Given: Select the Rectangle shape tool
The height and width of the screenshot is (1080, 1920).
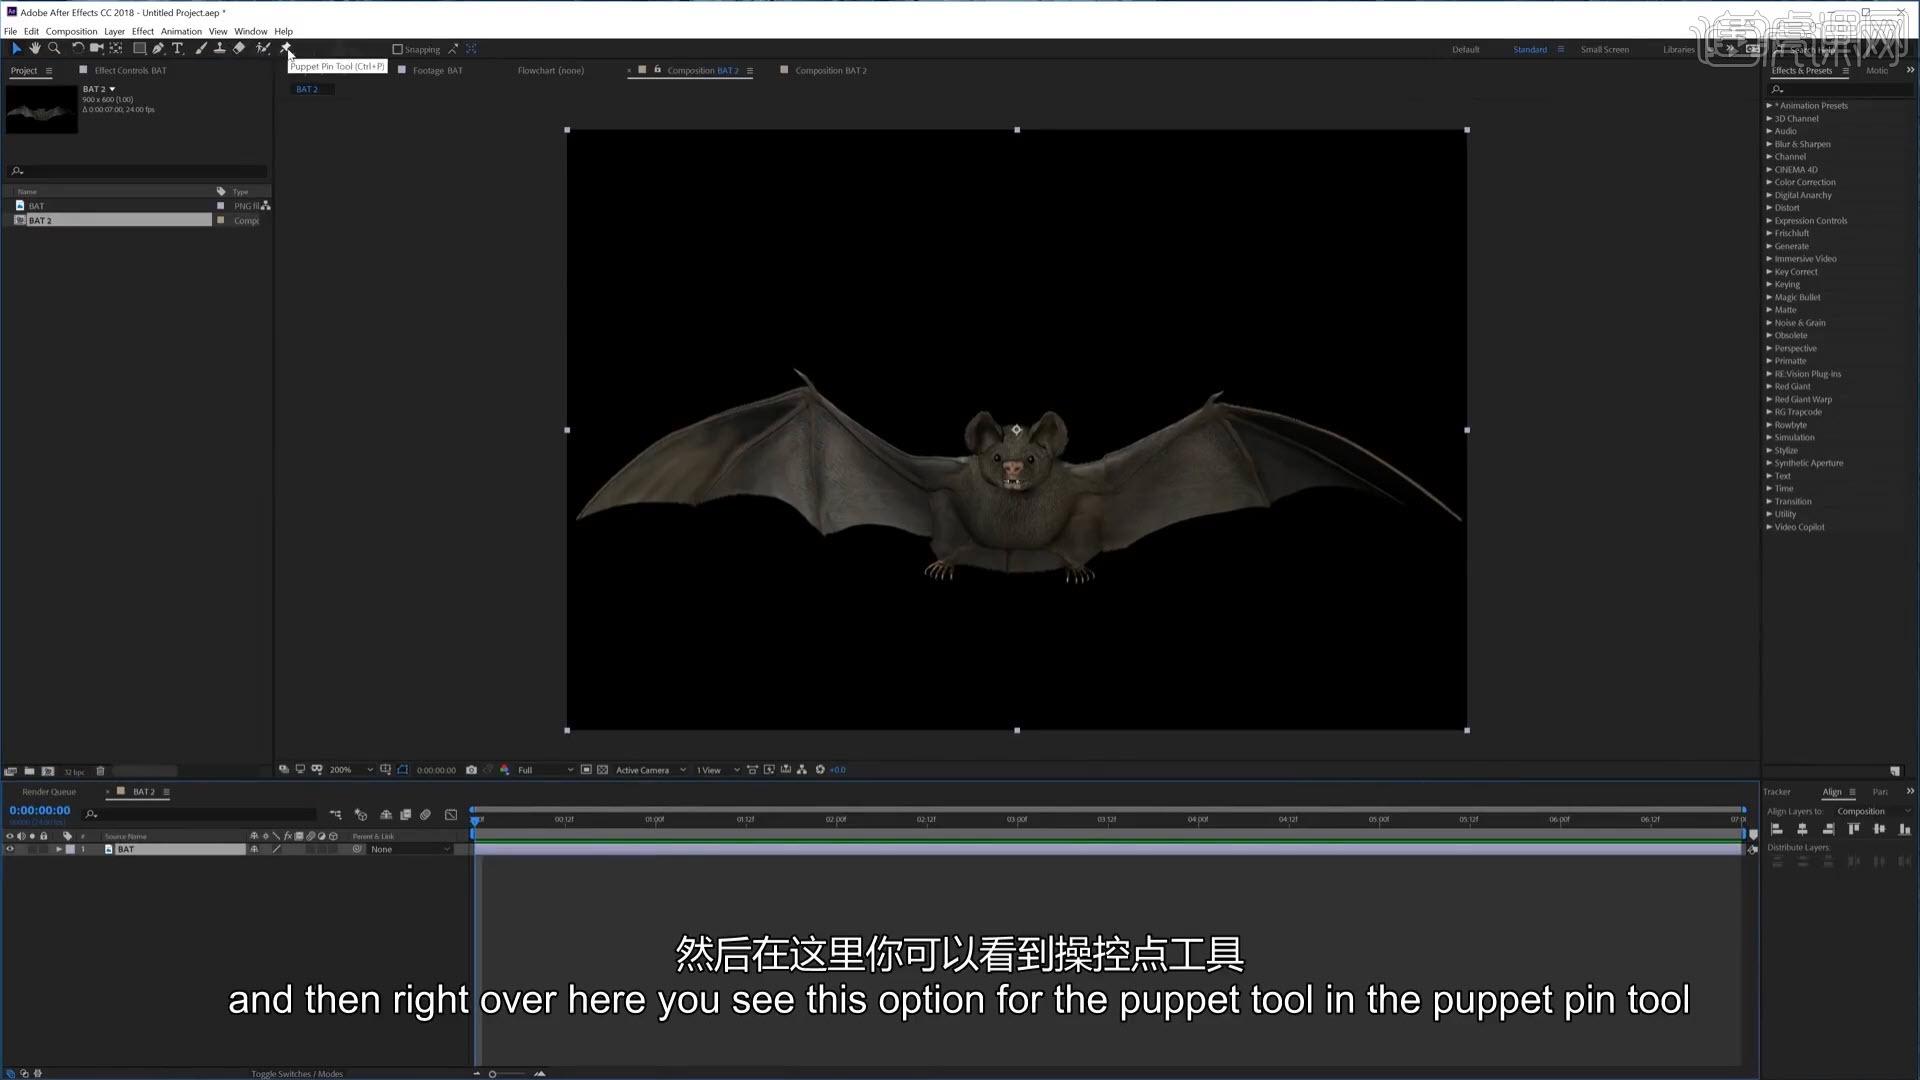Looking at the screenshot, I should tap(140, 48).
